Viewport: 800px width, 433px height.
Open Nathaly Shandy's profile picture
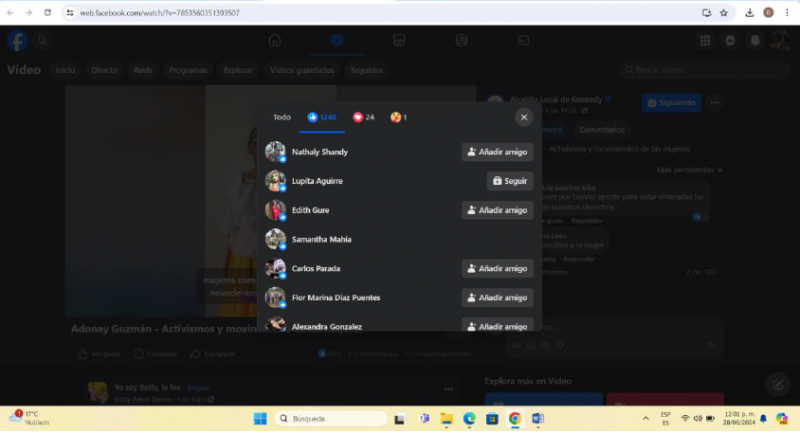[275, 151]
